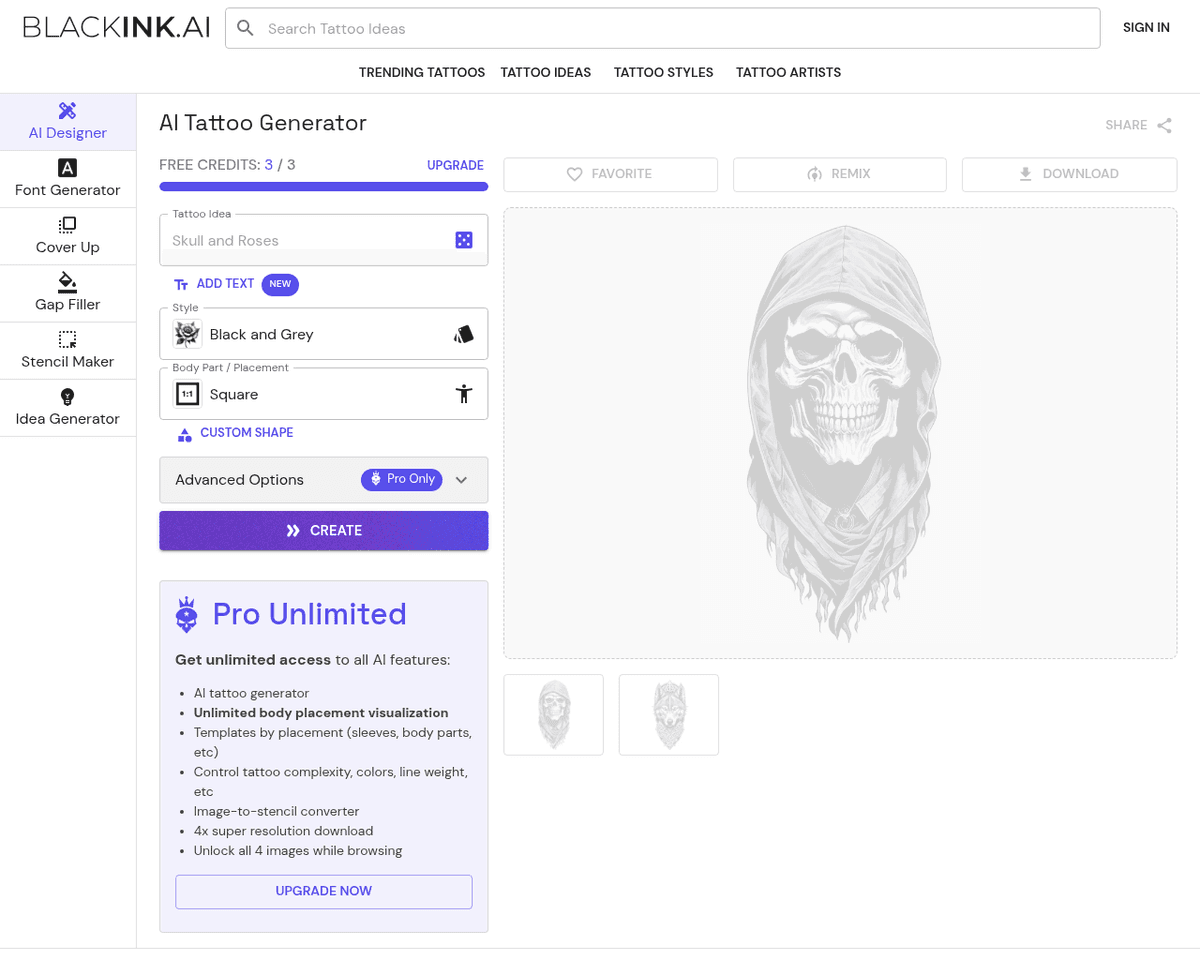Screen dimensions: 1200x960
Task: Select the wolf tattoo thumbnail
Action: (x=668, y=714)
